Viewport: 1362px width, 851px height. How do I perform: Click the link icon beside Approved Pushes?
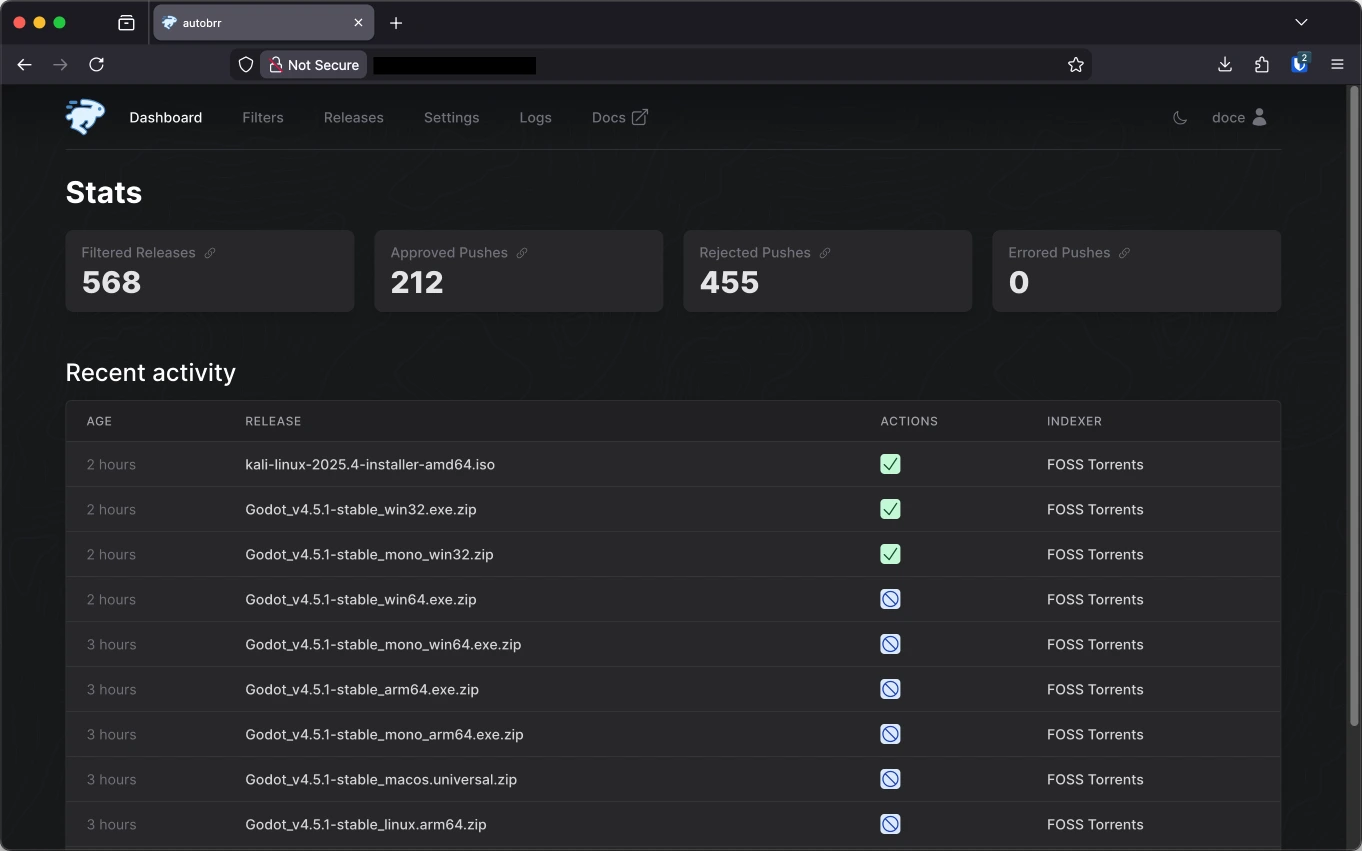522,253
